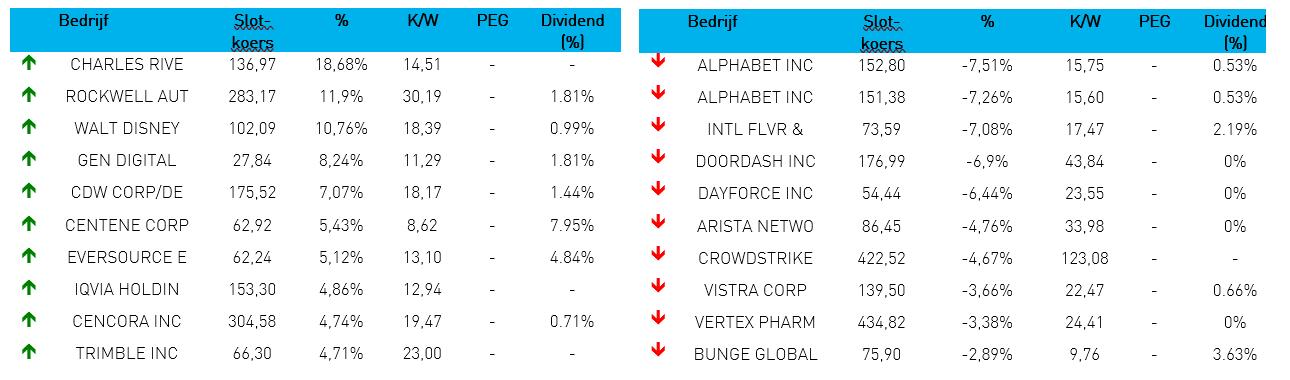Click the Dividend (%) header in the gainers table
Screen dimensions: 1290x380
572,31
